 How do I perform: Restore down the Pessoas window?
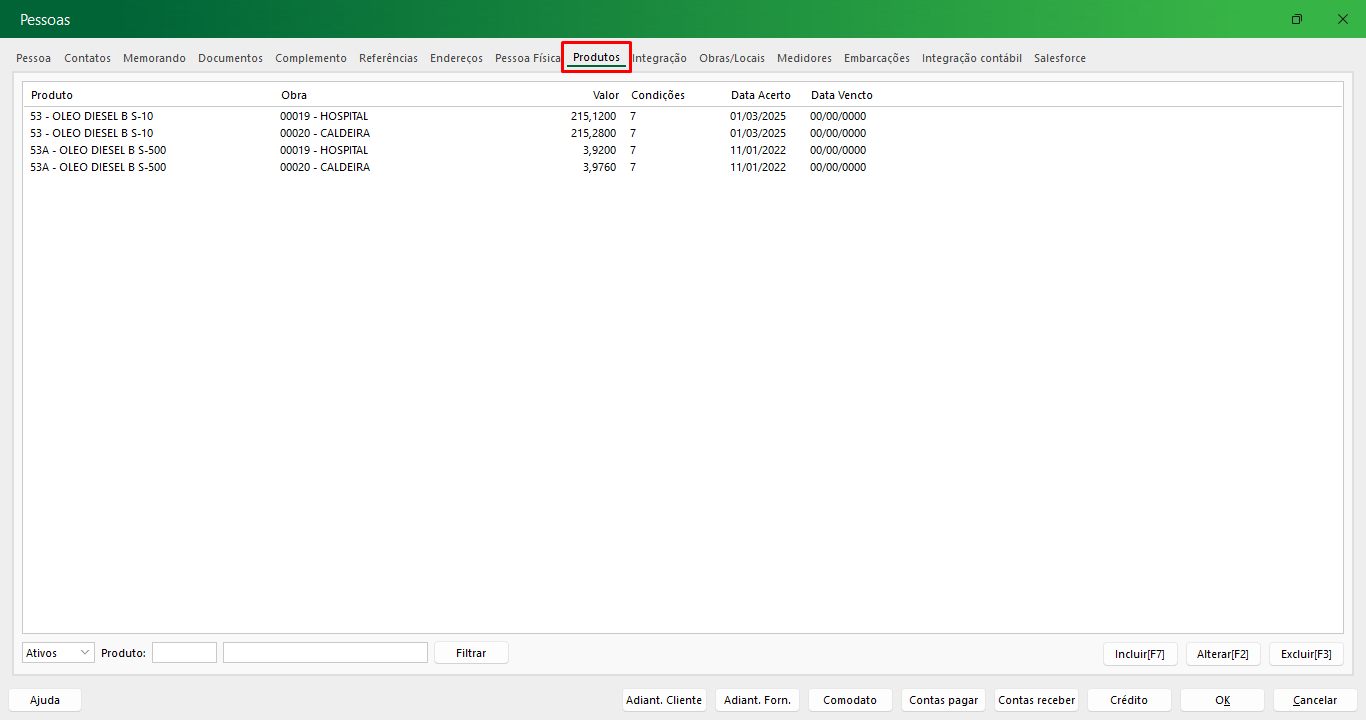[x=1297, y=20]
